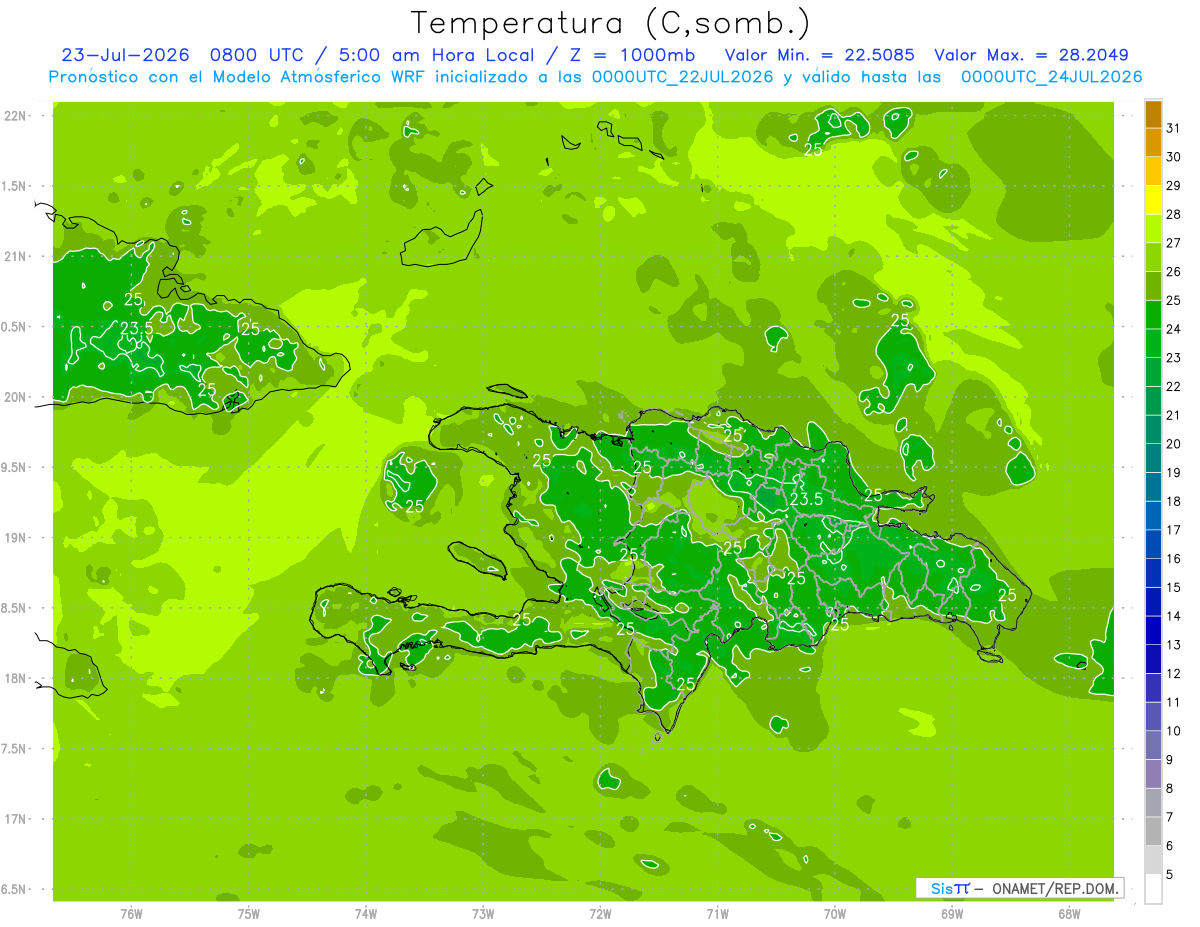The height and width of the screenshot is (927, 1200).
Task: Click the legend value 9
Action: [x=1170, y=760]
